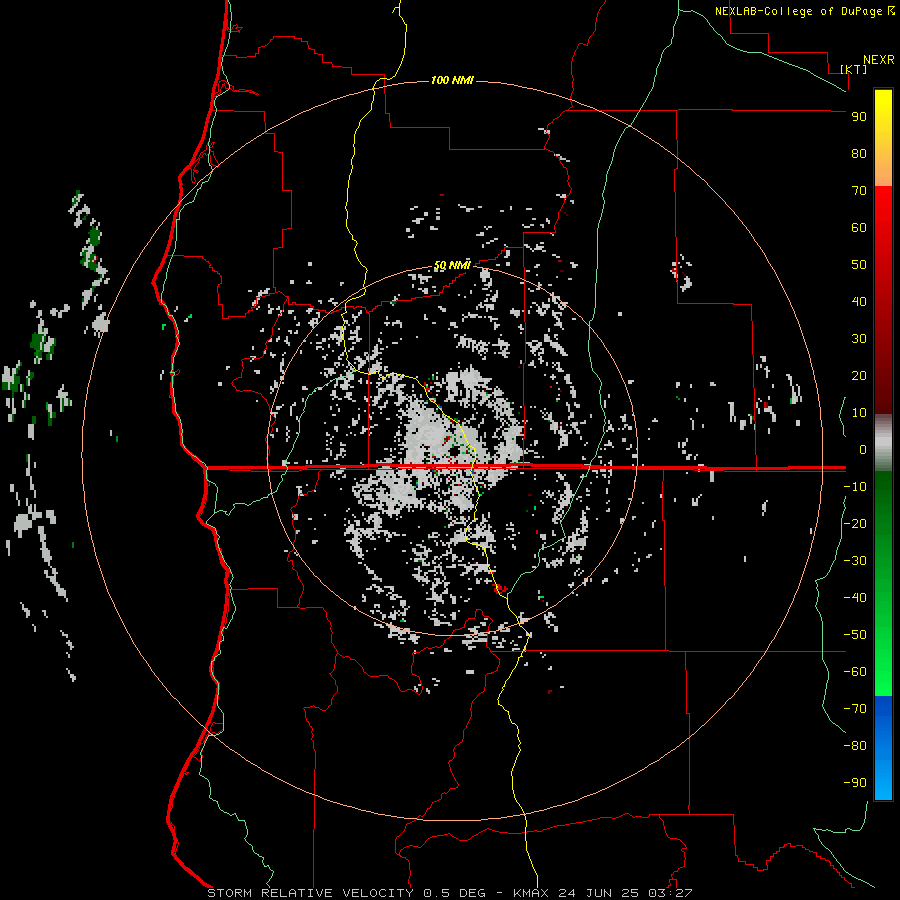Click the -50 value on the velocity scale

point(855,635)
